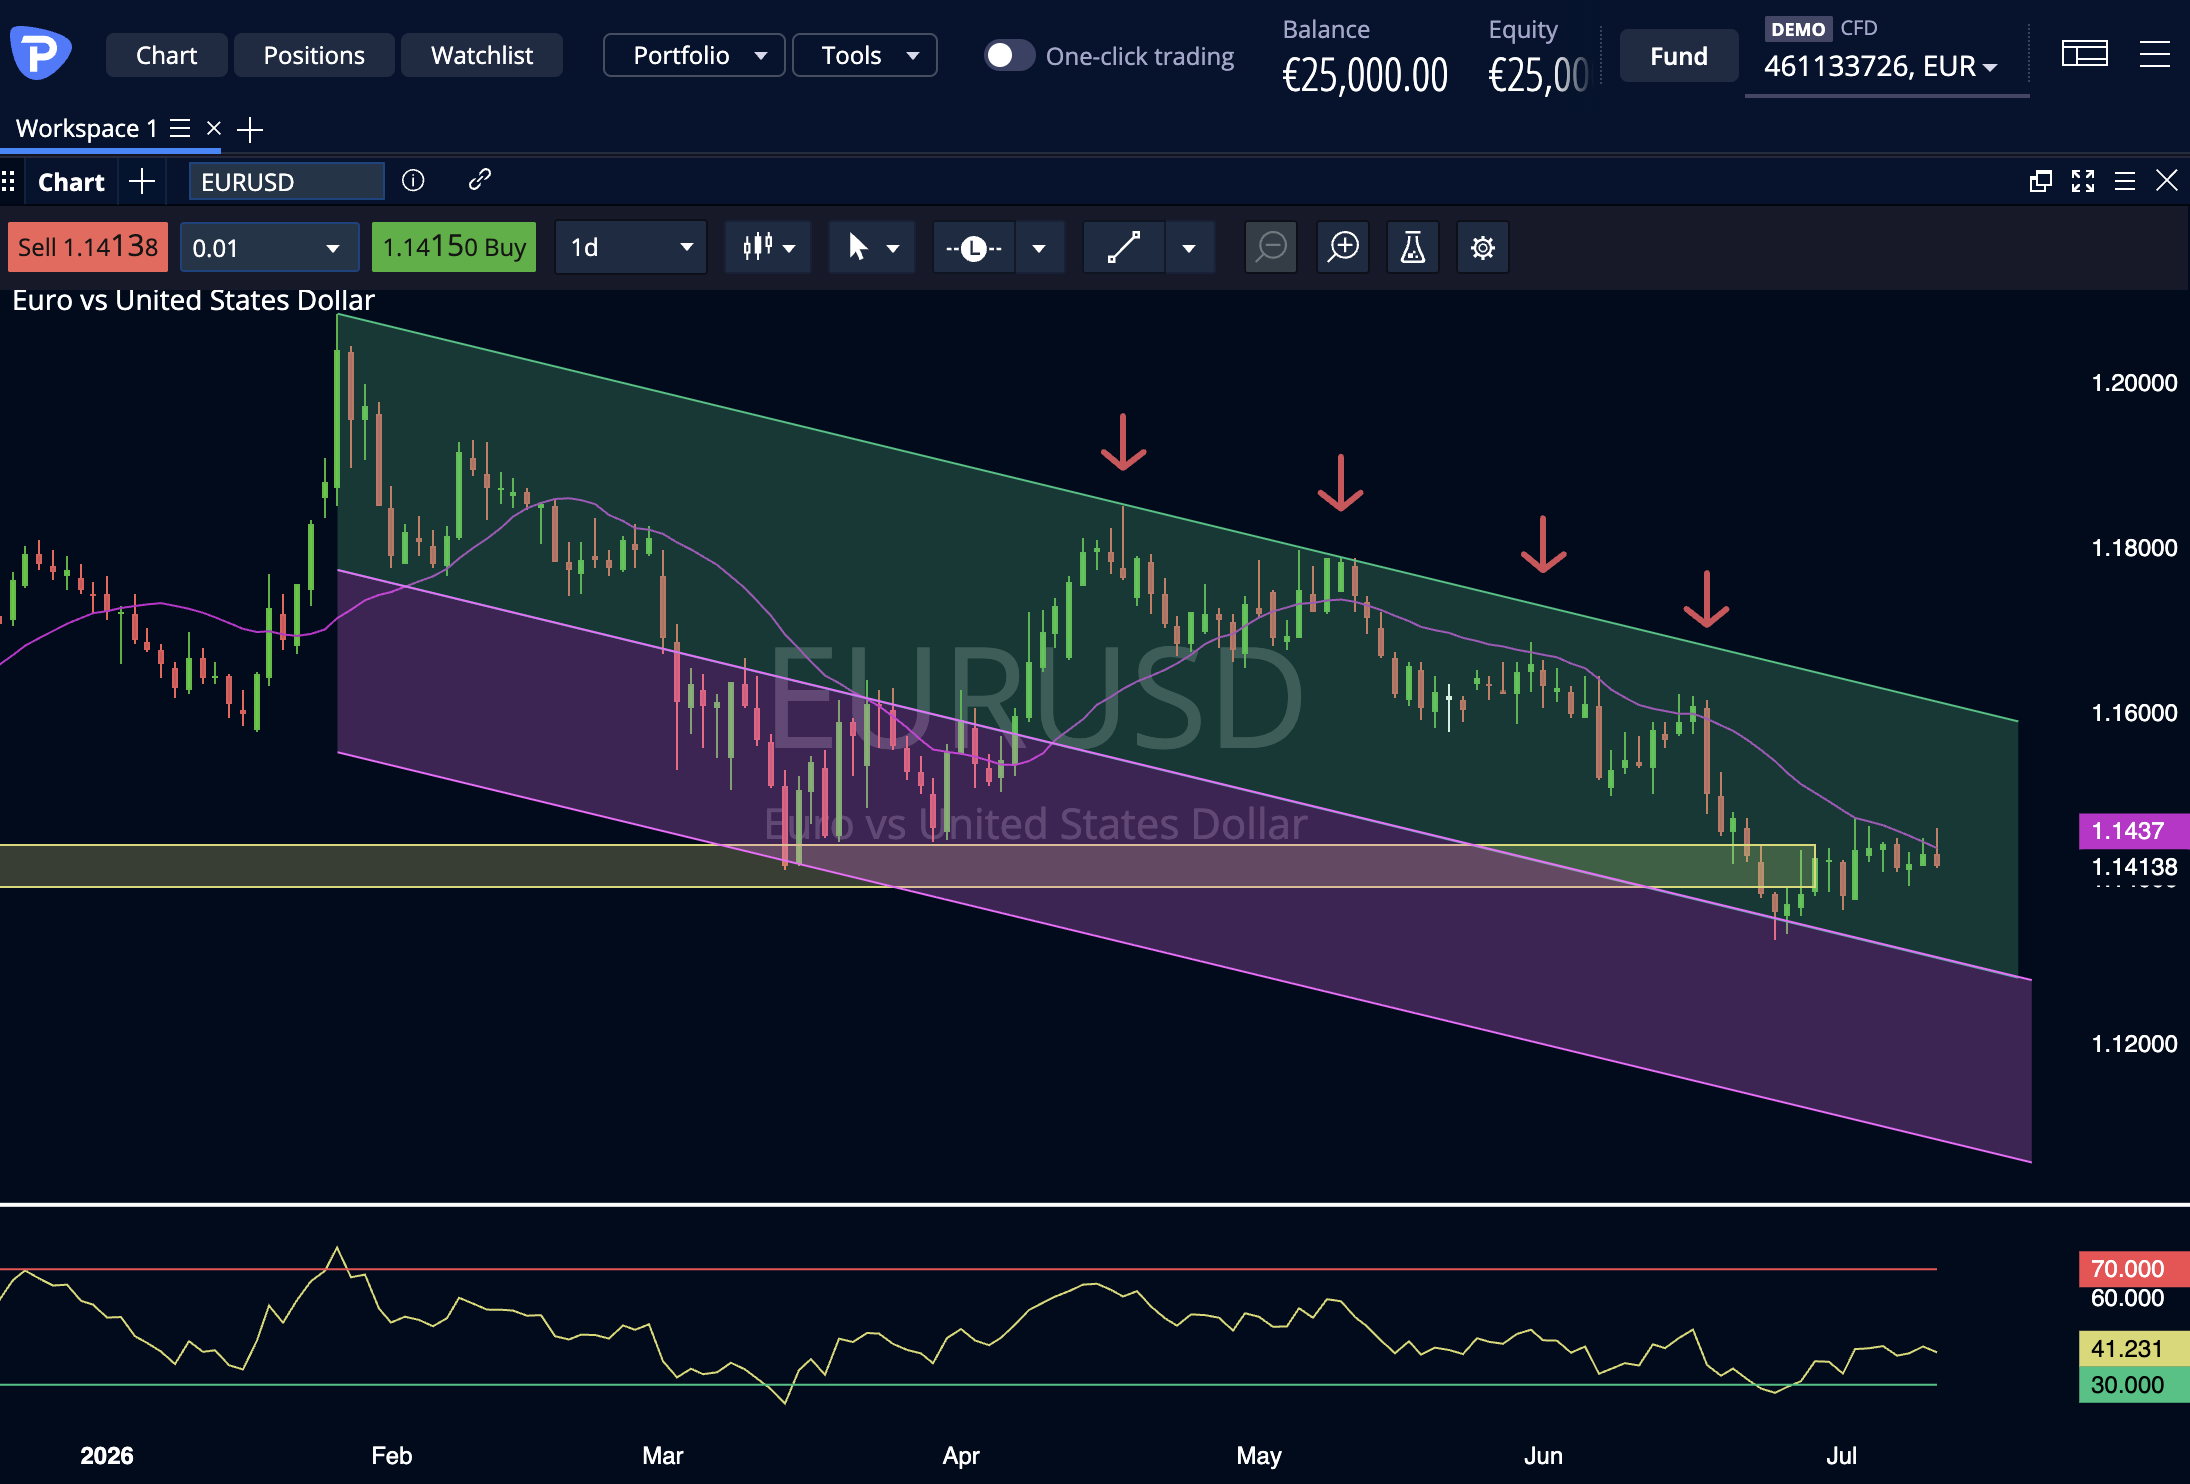Image resolution: width=2190 pixels, height=1484 pixels.
Task: Click the Balance €25,000.00 value
Action: tap(1365, 75)
